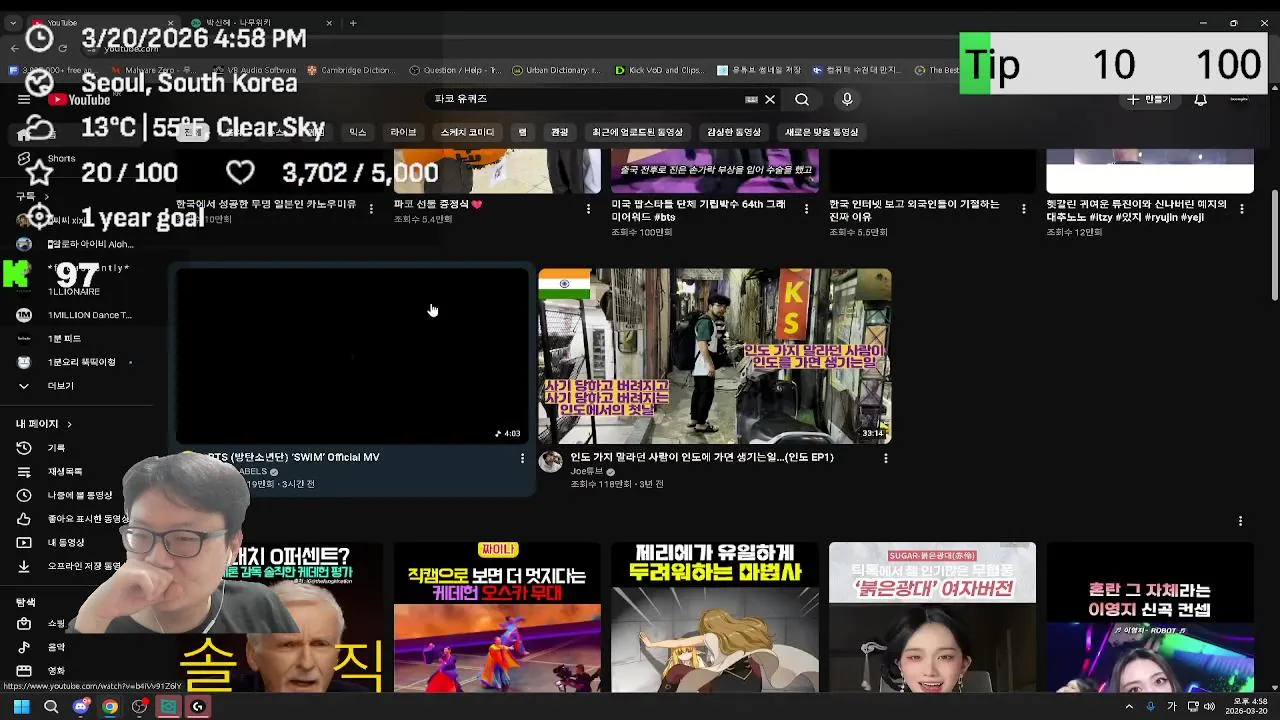1280x720 pixels.
Task: Open more options for 카노우미유 video
Action: click(371, 208)
